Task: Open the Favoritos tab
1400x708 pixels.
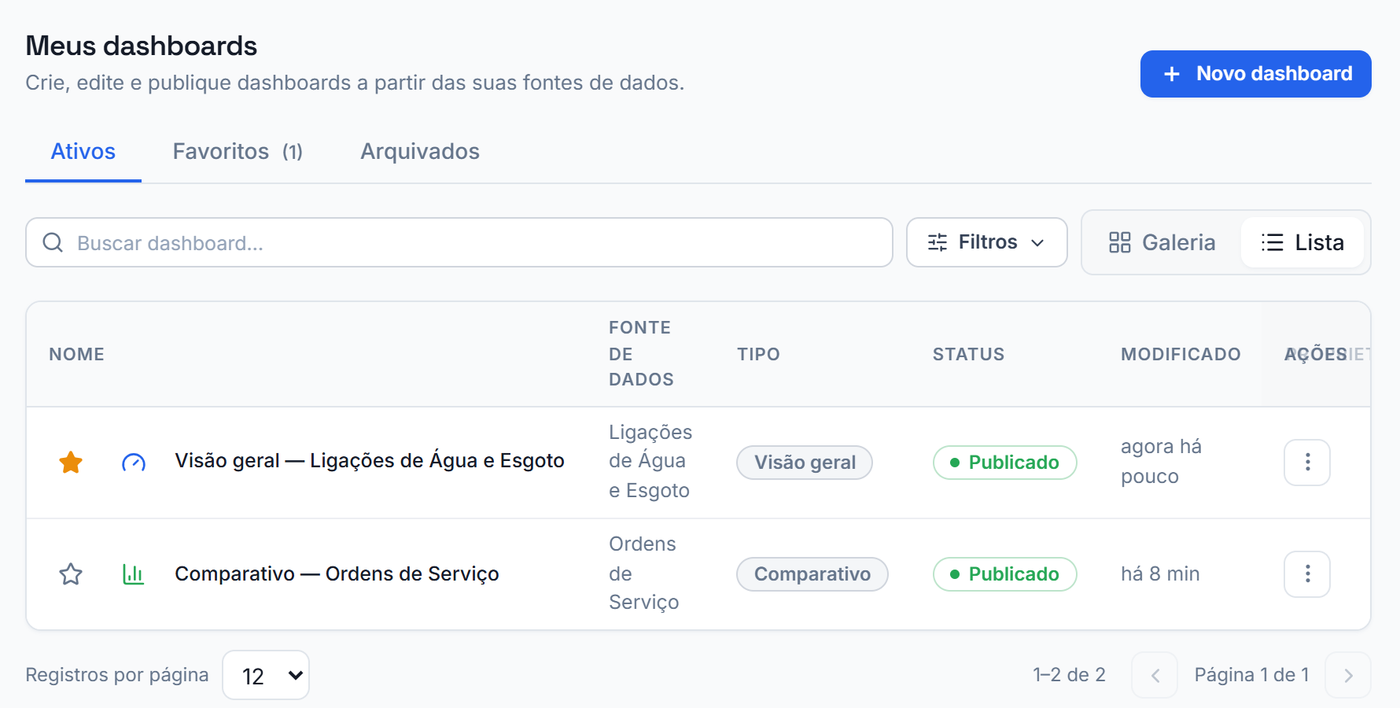Action: (x=238, y=152)
